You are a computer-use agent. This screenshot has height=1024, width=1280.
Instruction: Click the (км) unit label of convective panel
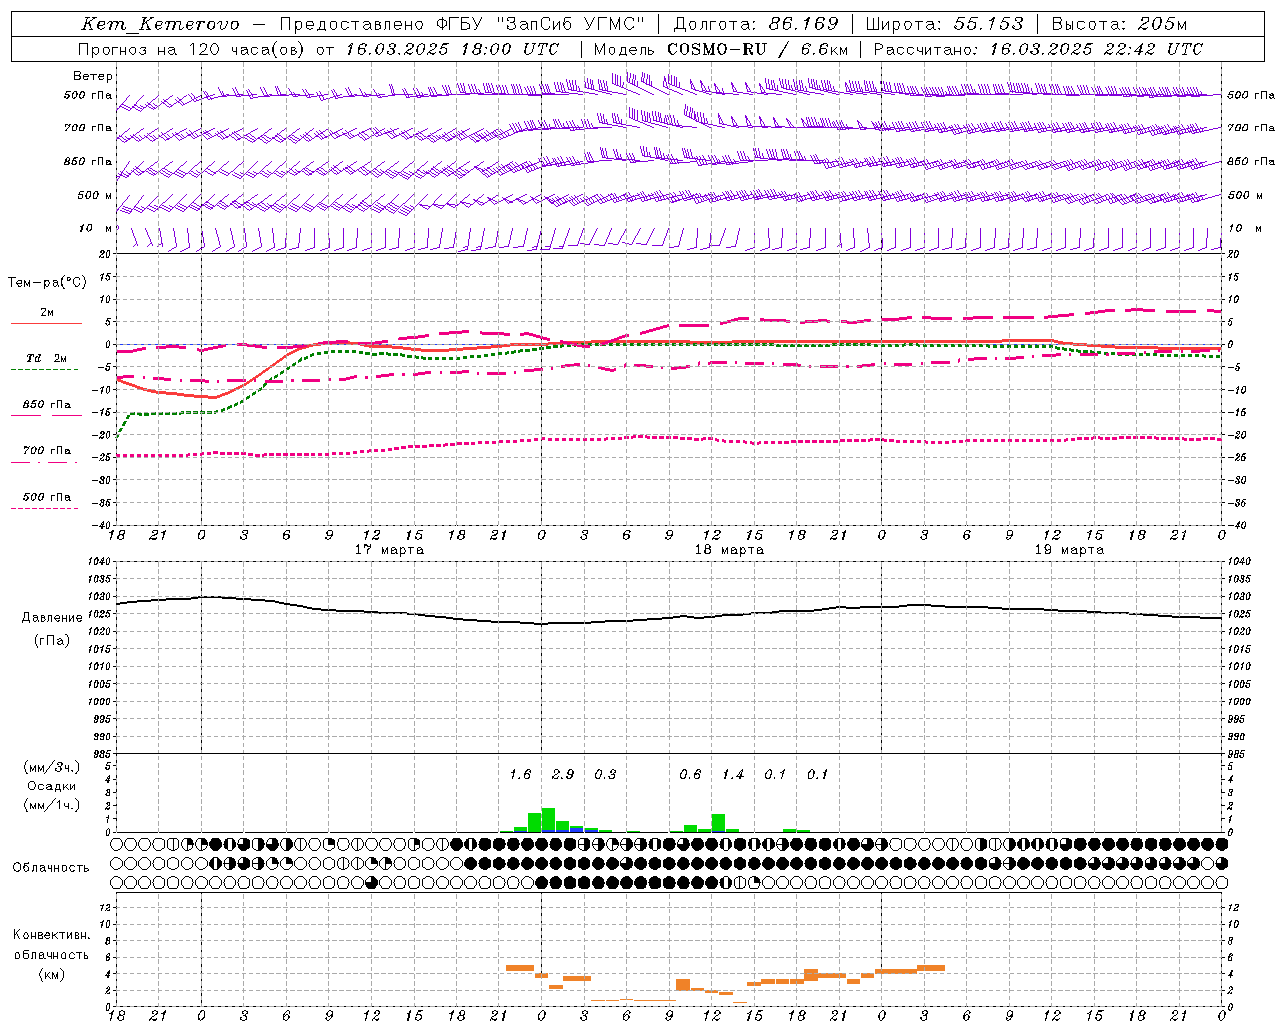tap(51, 974)
